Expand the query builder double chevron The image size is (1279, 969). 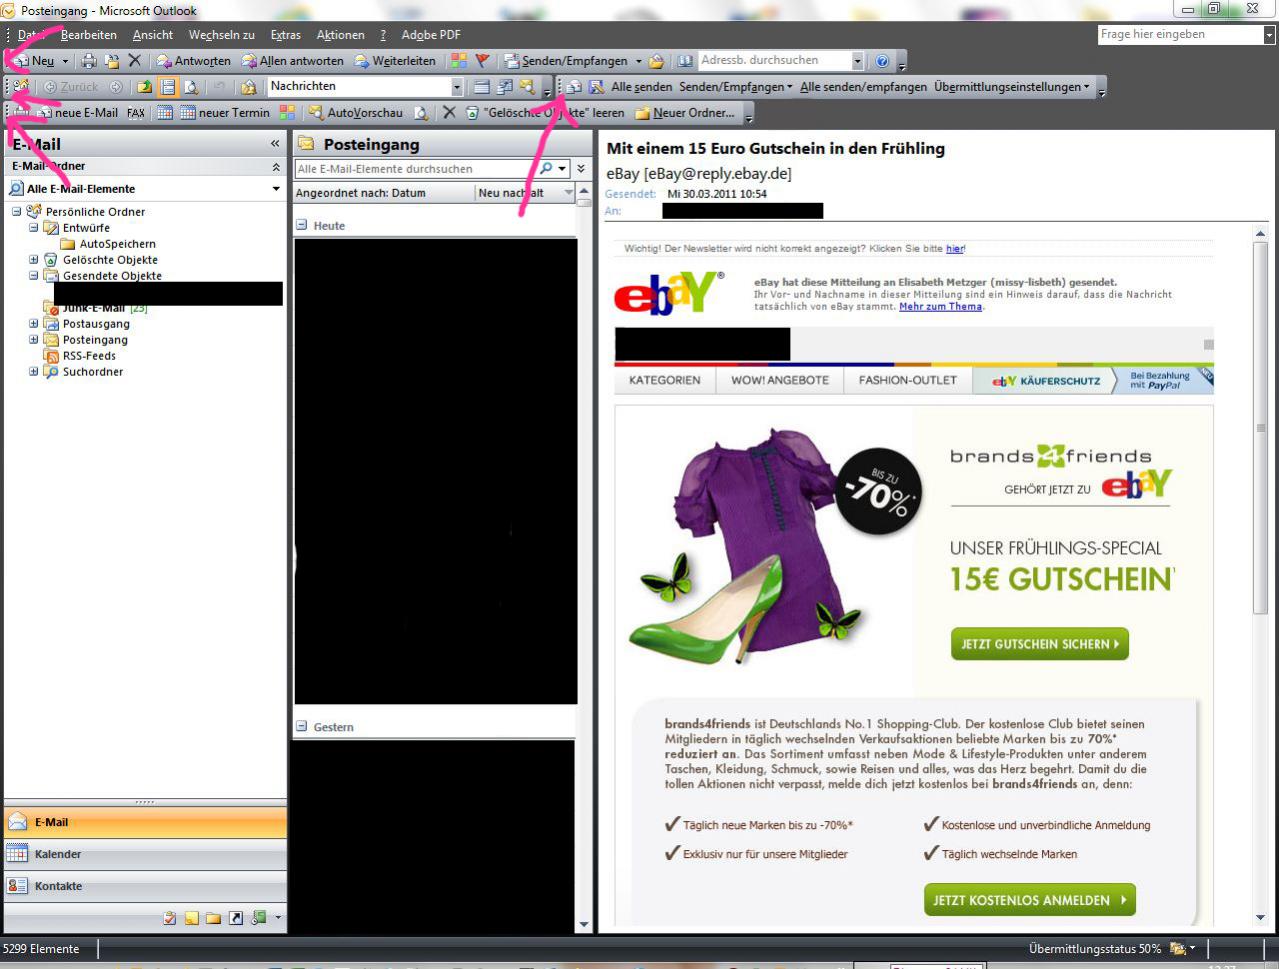click(x=581, y=169)
